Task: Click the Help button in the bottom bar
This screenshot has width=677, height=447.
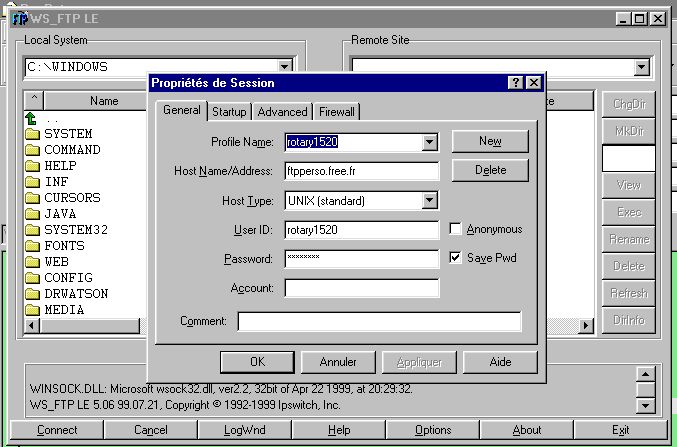Action: coord(339,430)
